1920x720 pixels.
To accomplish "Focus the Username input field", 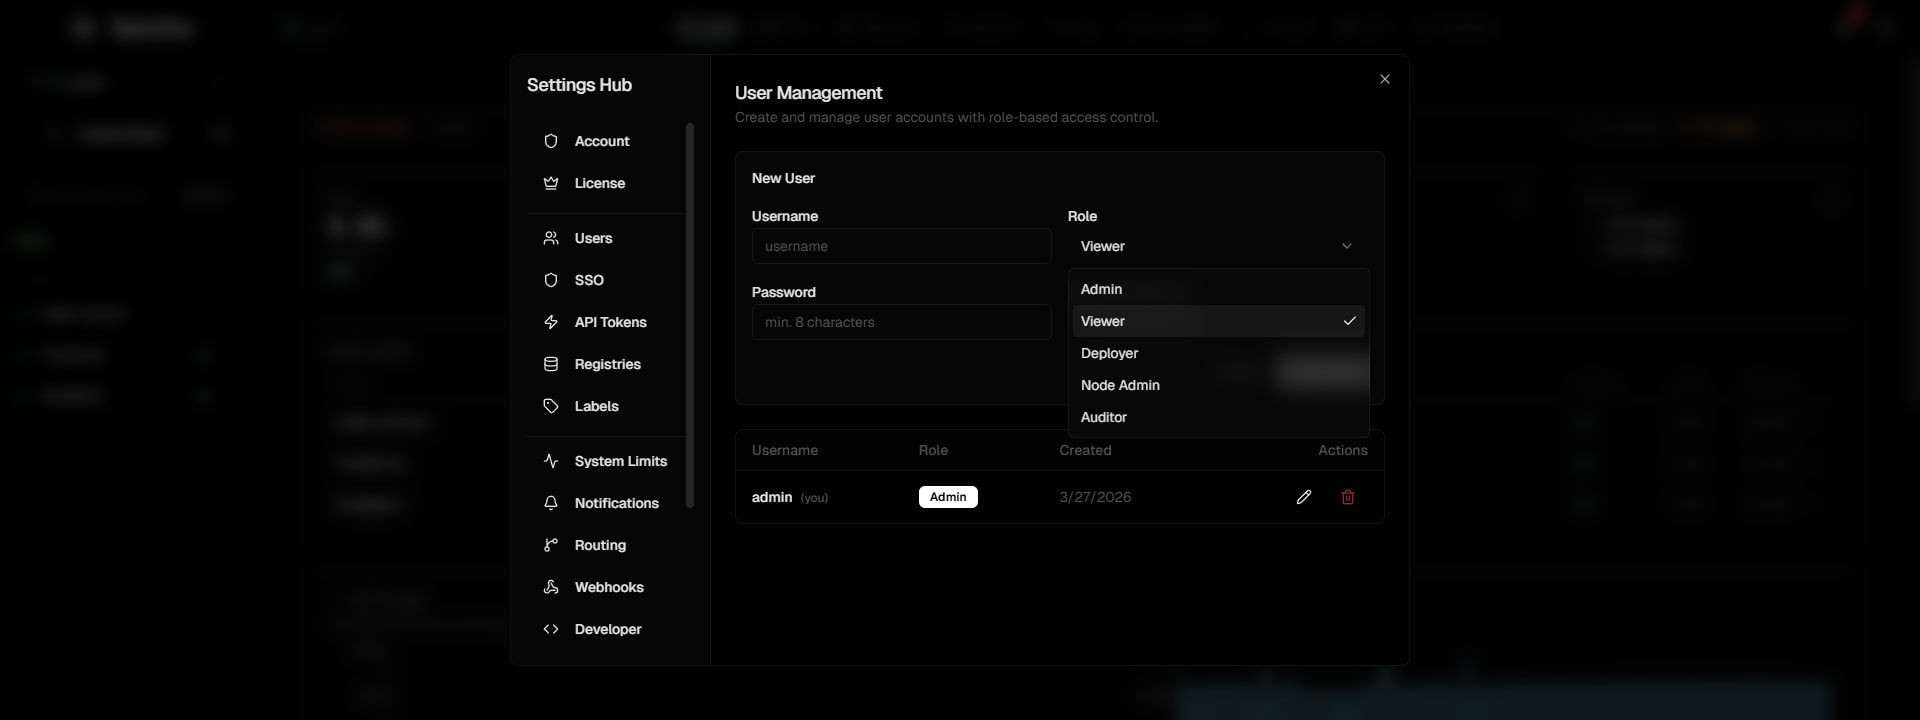I will click(x=901, y=246).
